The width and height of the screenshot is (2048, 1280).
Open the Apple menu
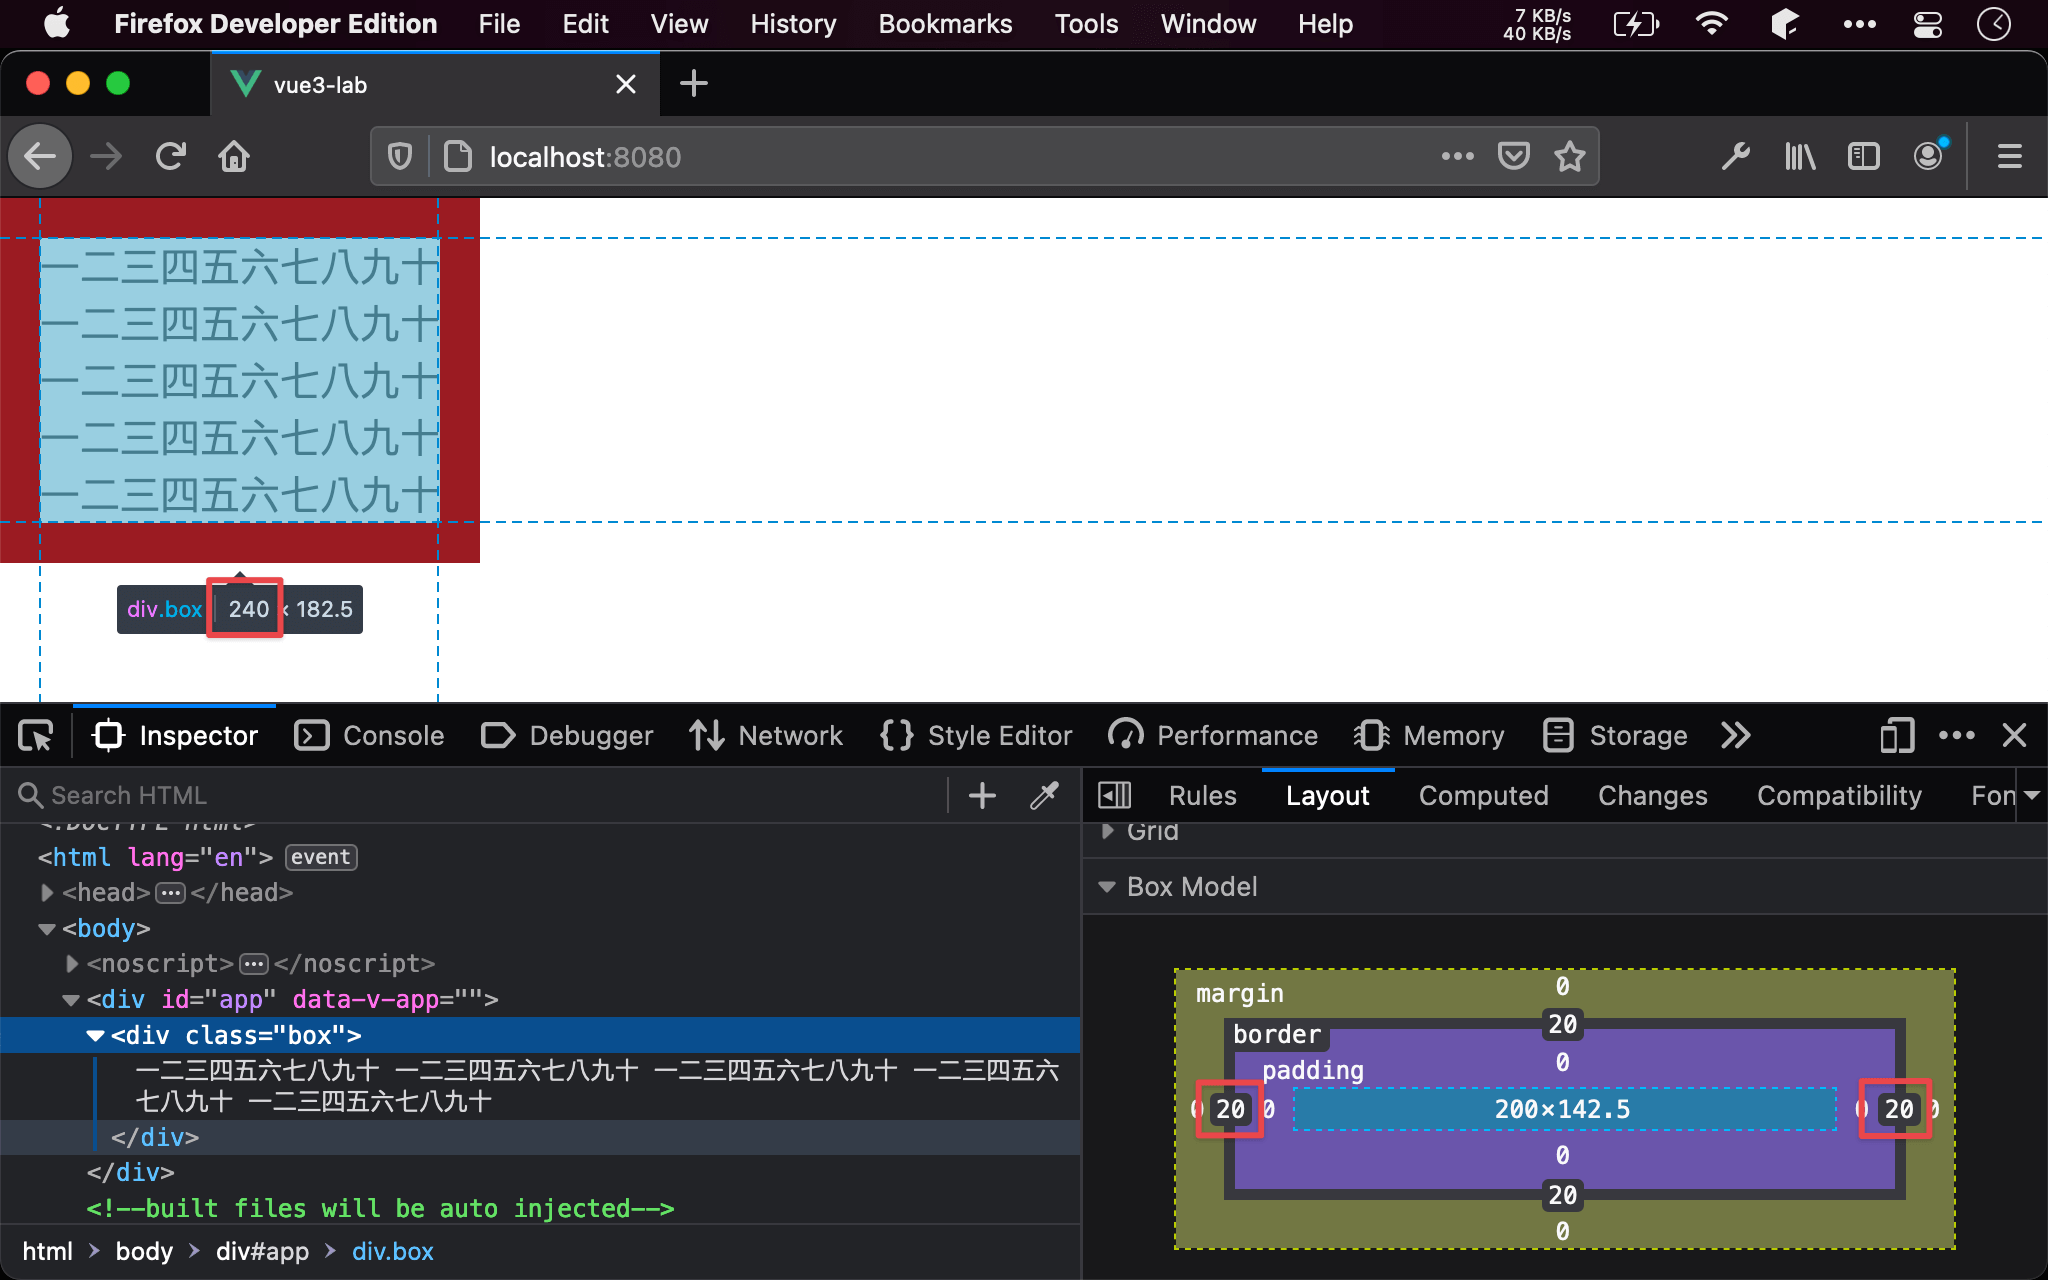(x=57, y=24)
